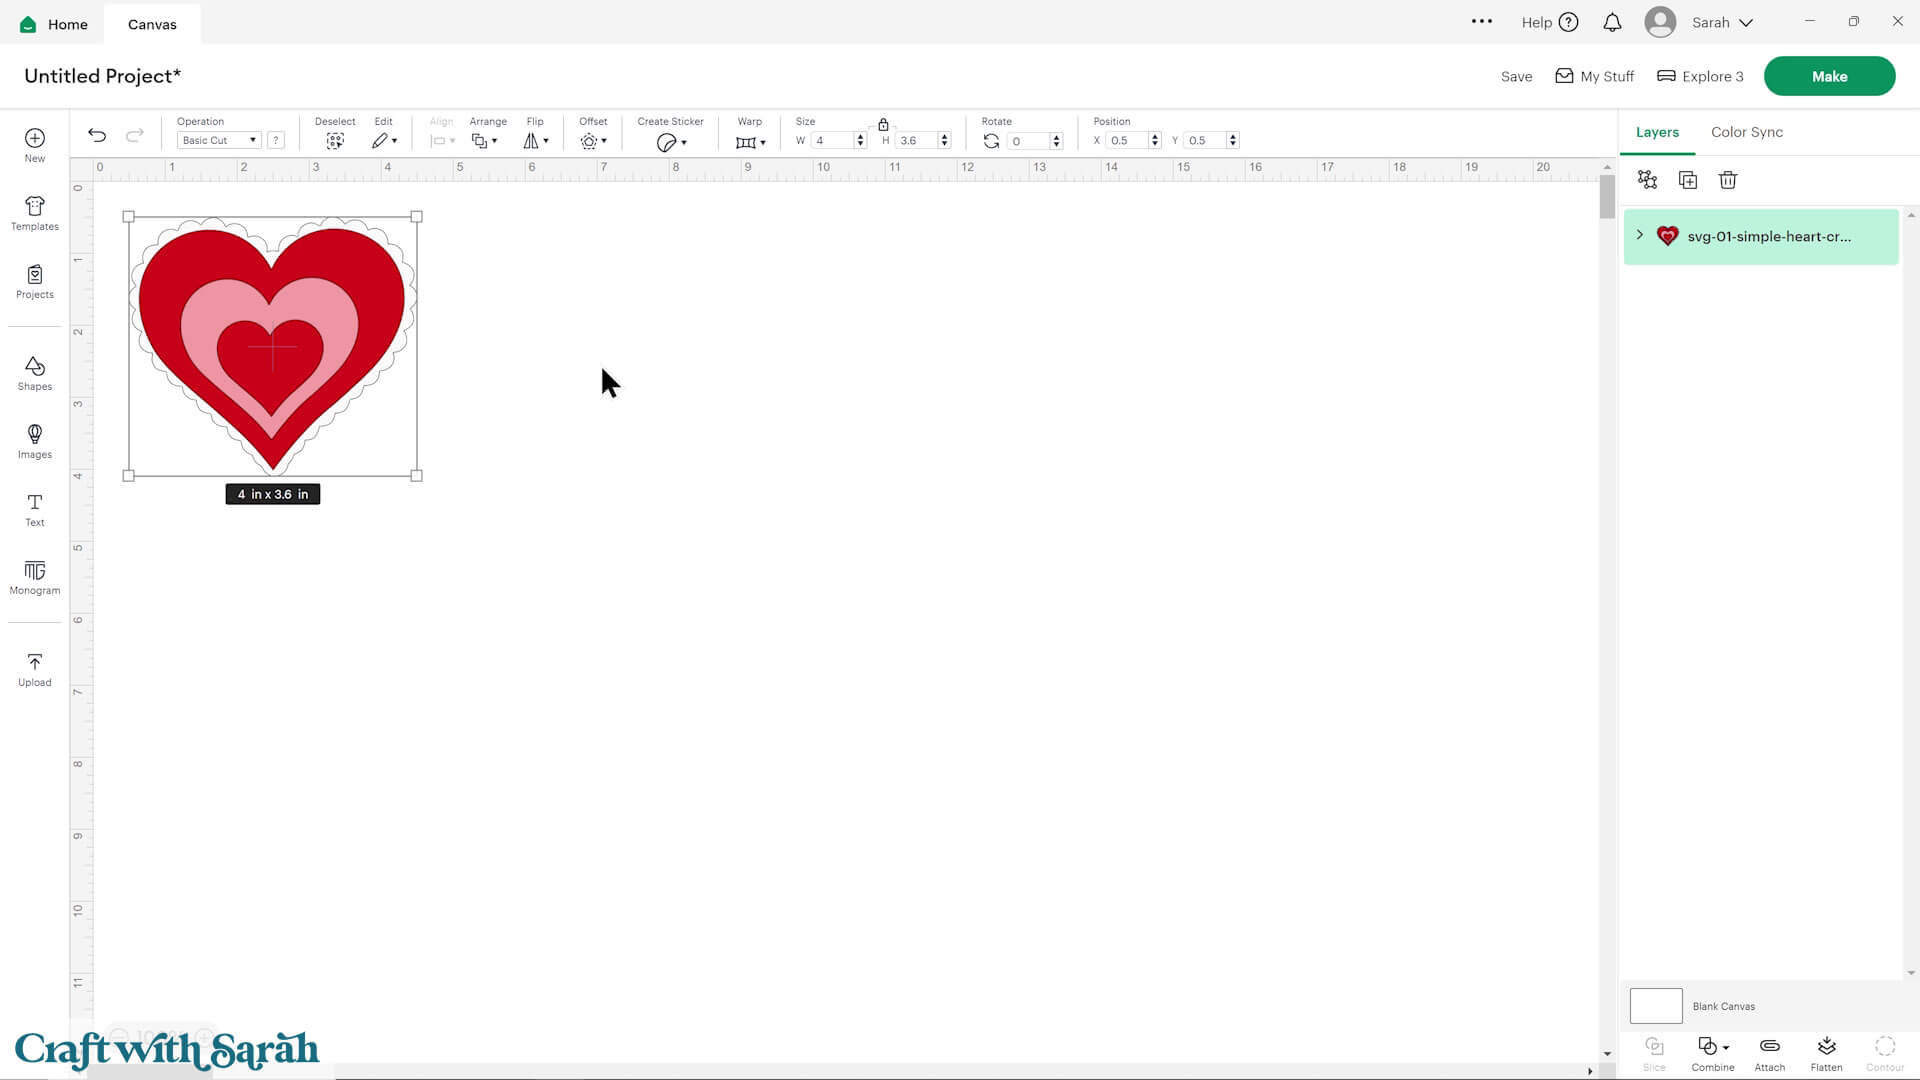The width and height of the screenshot is (1920, 1080).
Task: Click the Deselect toggle icon
Action: click(335, 141)
